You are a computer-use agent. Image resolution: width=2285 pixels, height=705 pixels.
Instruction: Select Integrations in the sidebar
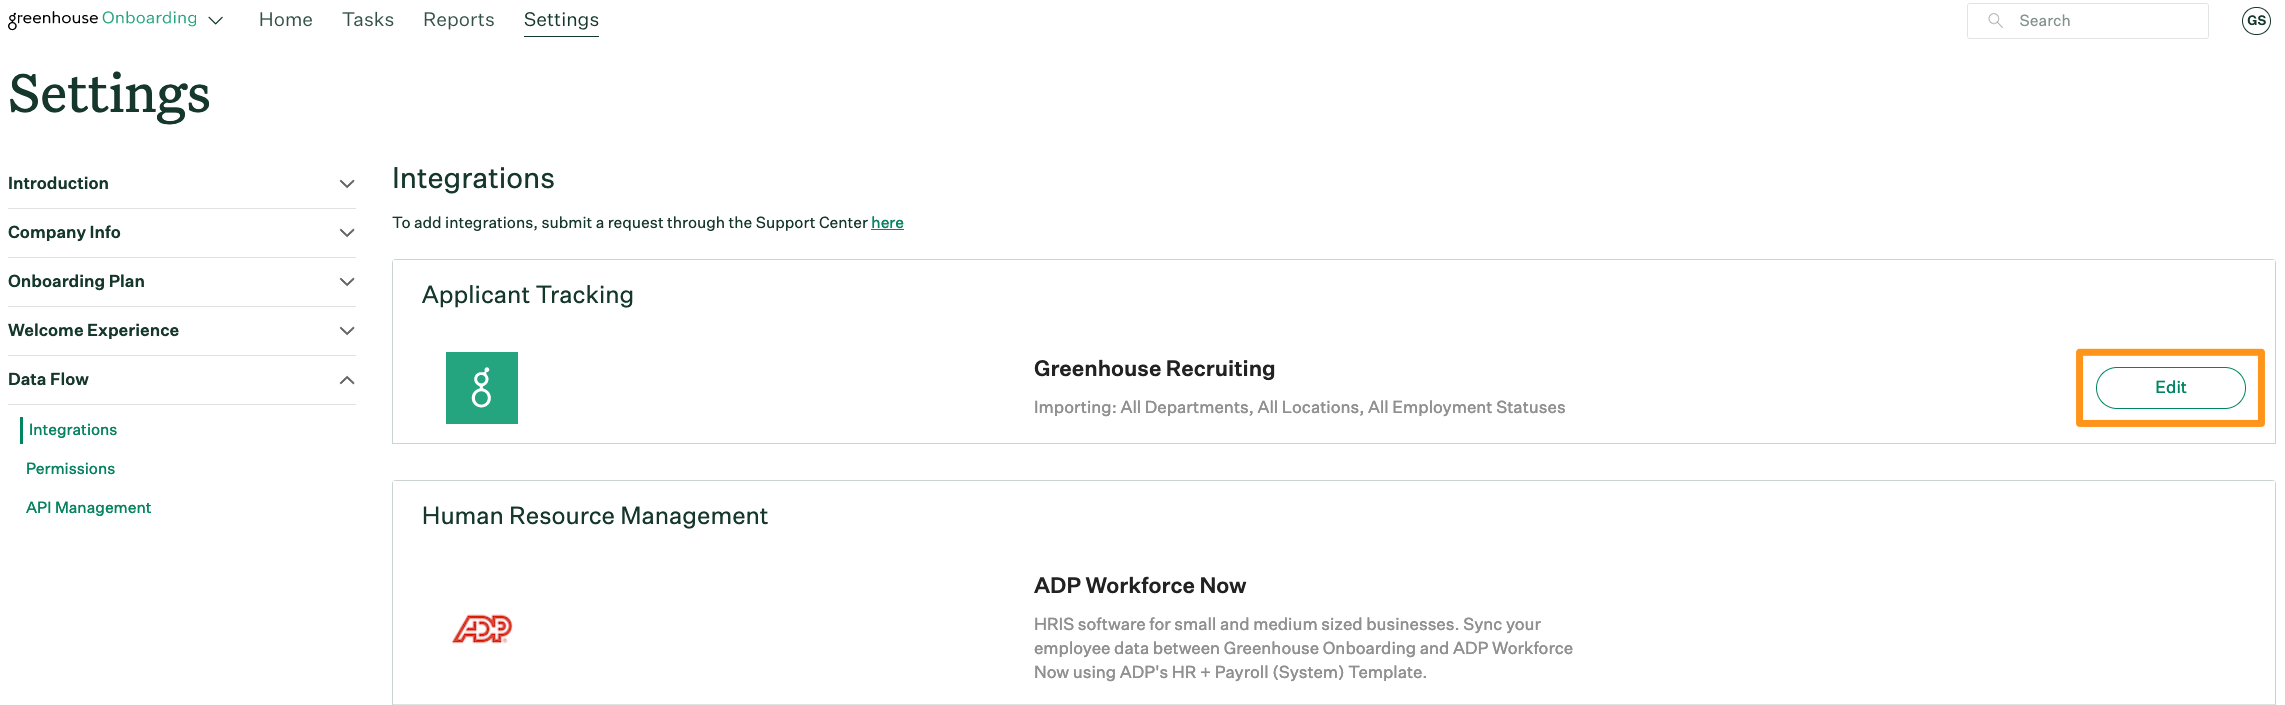click(x=73, y=430)
